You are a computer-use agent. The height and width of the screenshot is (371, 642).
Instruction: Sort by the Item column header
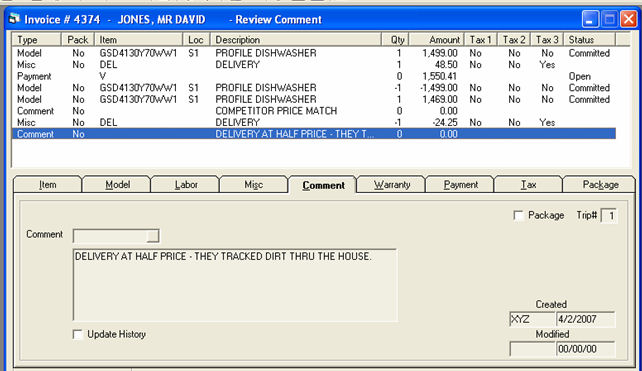138,40
